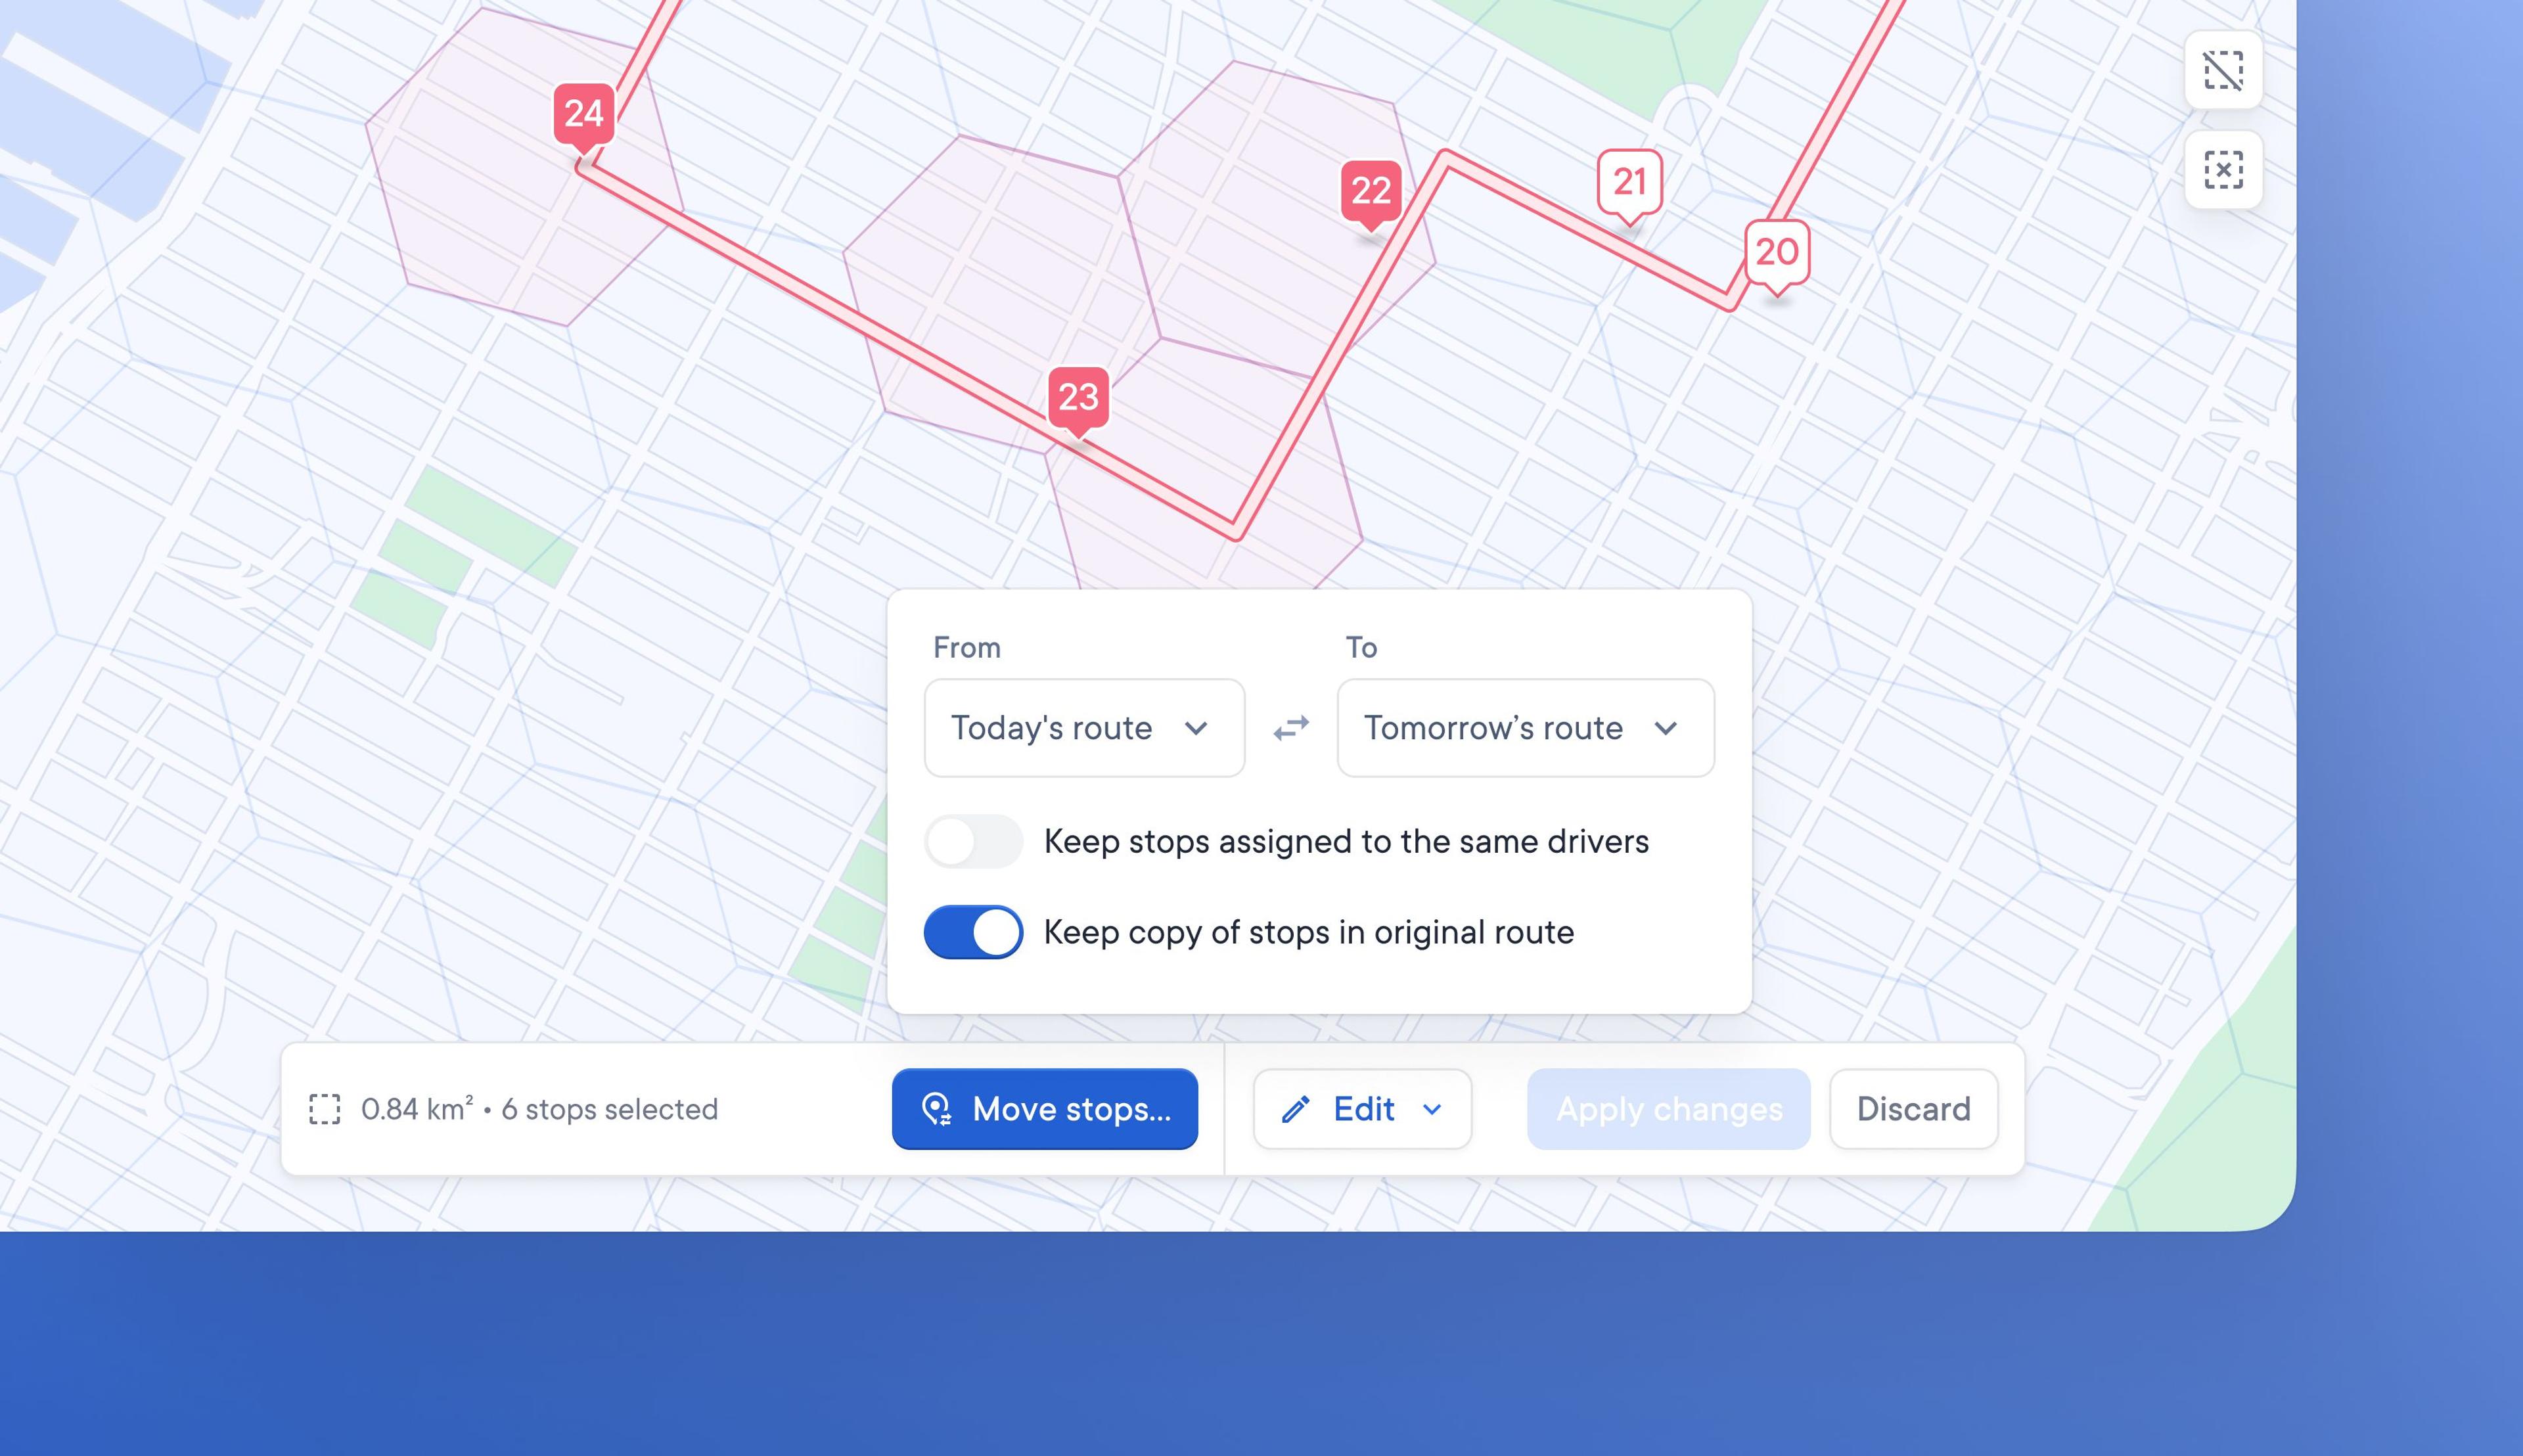Click Apply changes button

pos(1668,1109)
